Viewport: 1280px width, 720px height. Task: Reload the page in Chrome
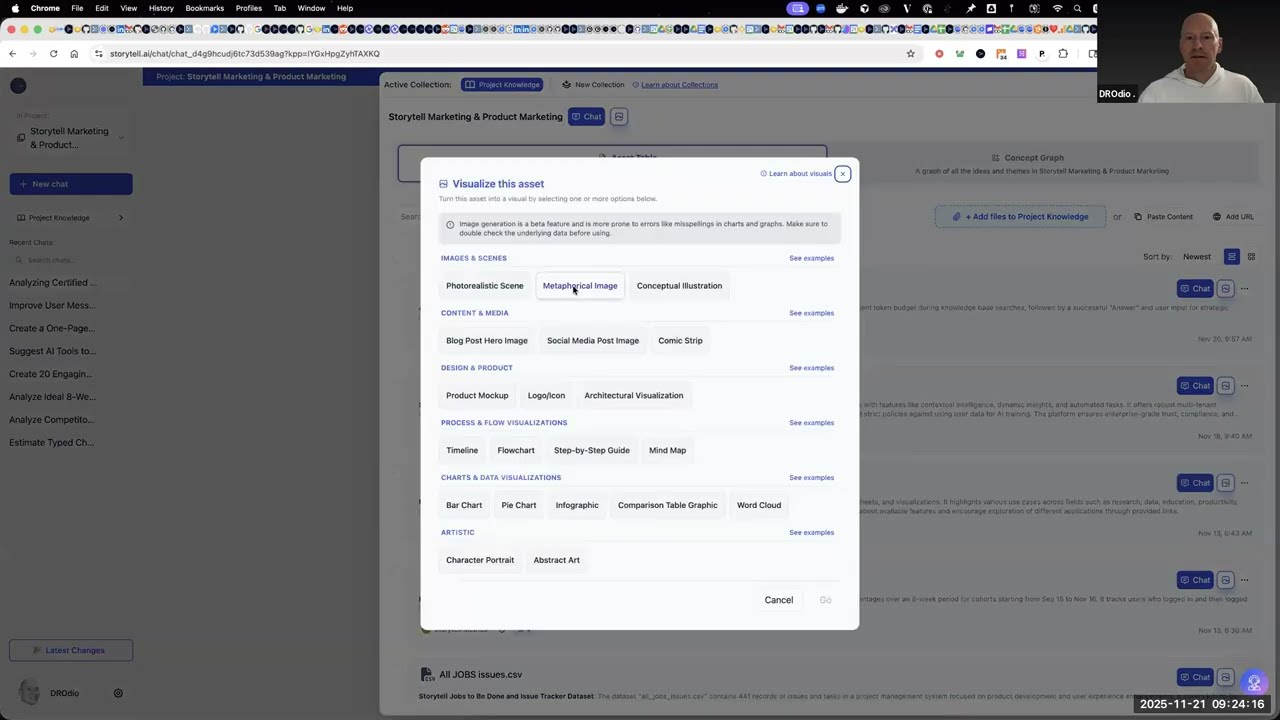[x=53, y=54]
